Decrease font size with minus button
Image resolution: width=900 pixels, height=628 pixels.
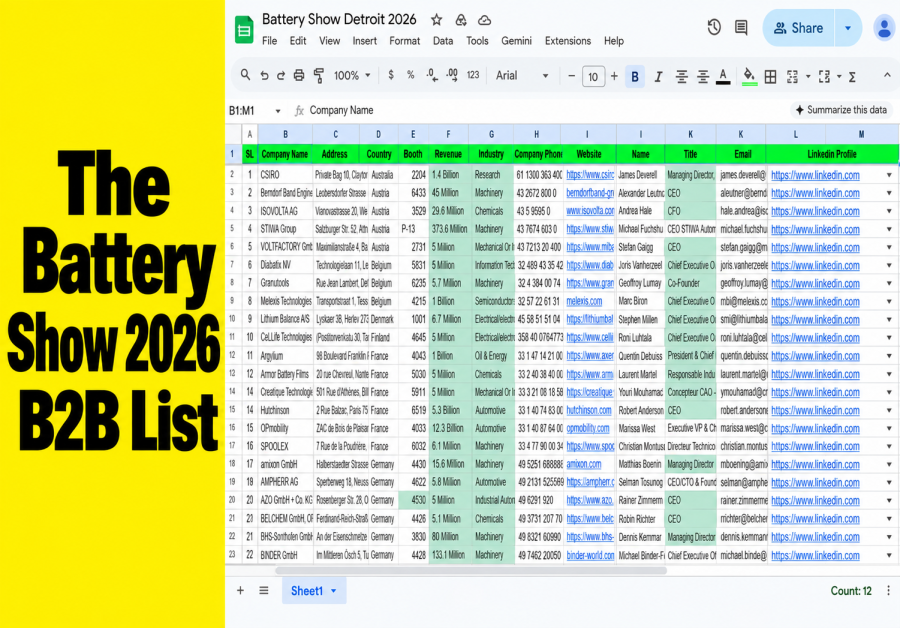571,76
